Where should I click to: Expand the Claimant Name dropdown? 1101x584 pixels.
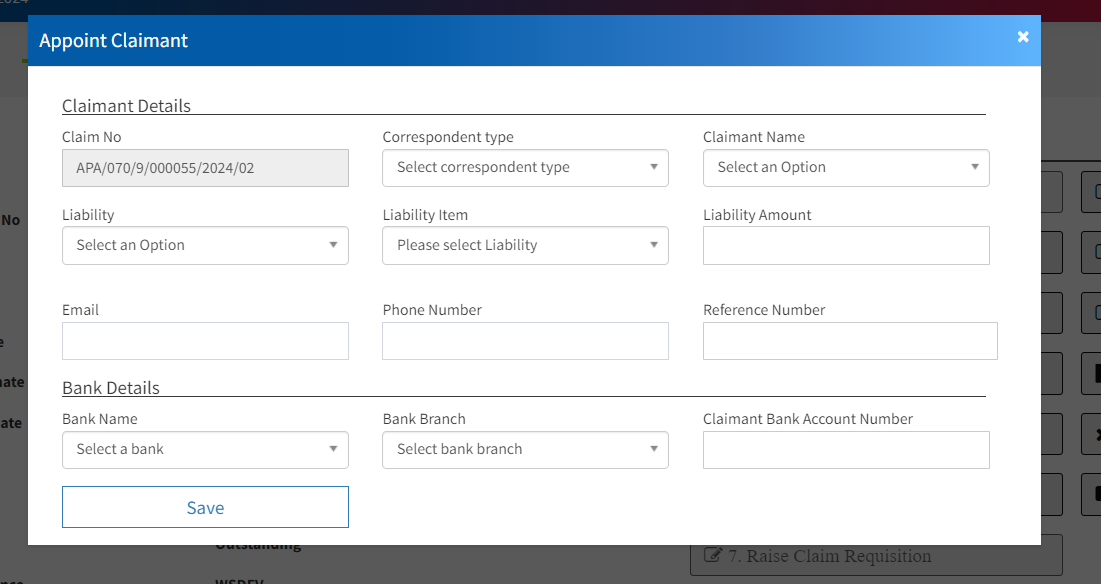point(846,168)
